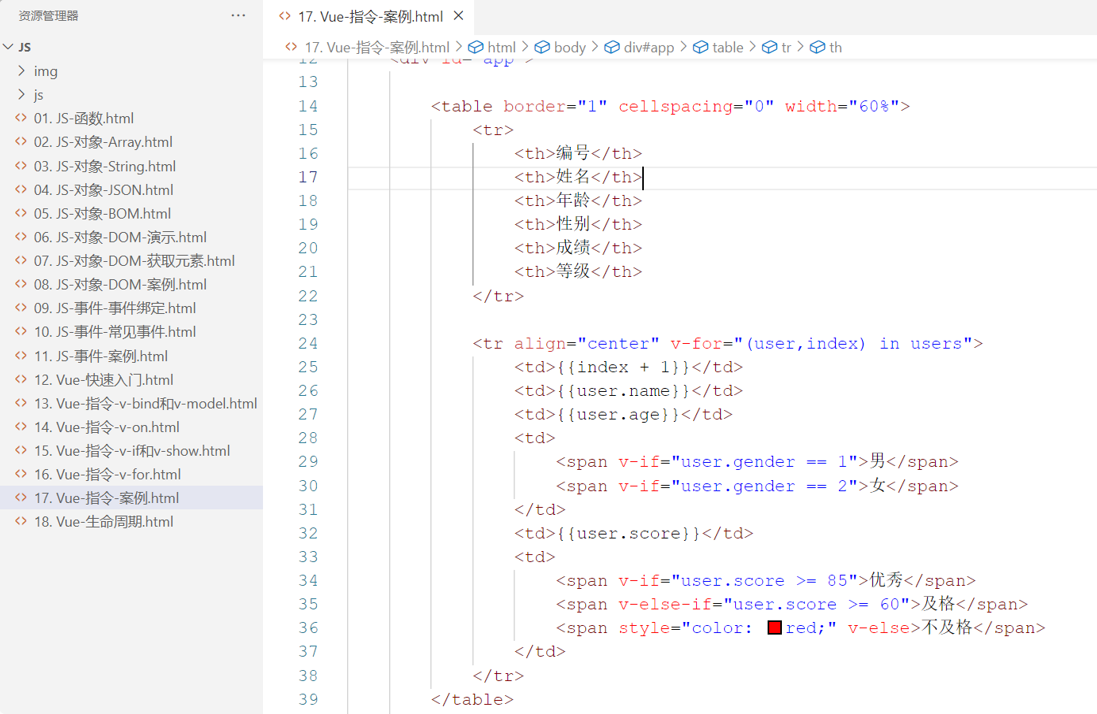The width and height of the screenshot is (1097, 714).
Task: Click the html breadcrumb element icon
Action: point(476,47)
